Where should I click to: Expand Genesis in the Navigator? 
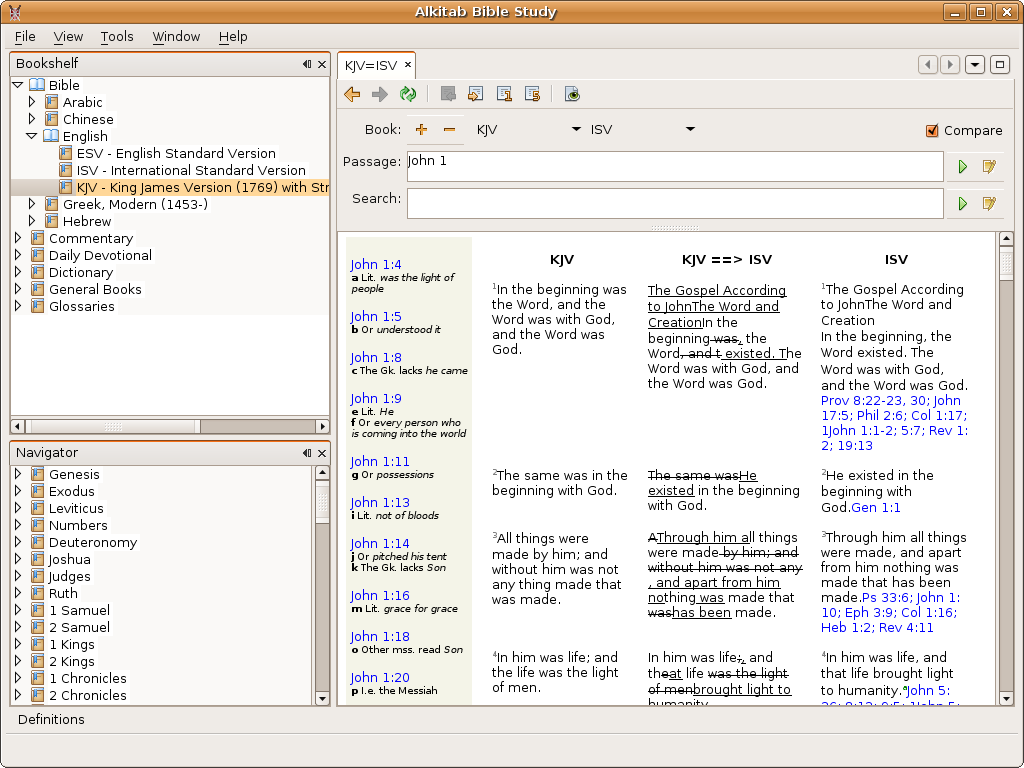pyautogui.click(x=18, y=474)
